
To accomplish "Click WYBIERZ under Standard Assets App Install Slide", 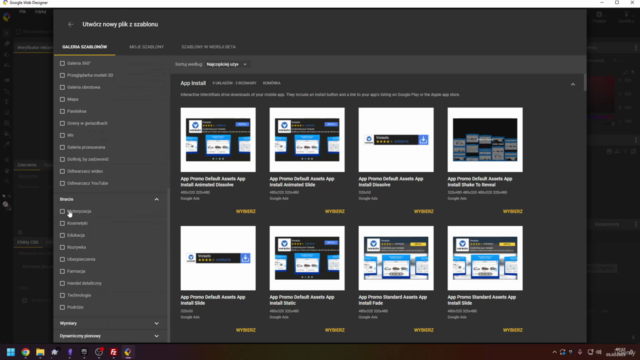I will (x=513, y=330).
